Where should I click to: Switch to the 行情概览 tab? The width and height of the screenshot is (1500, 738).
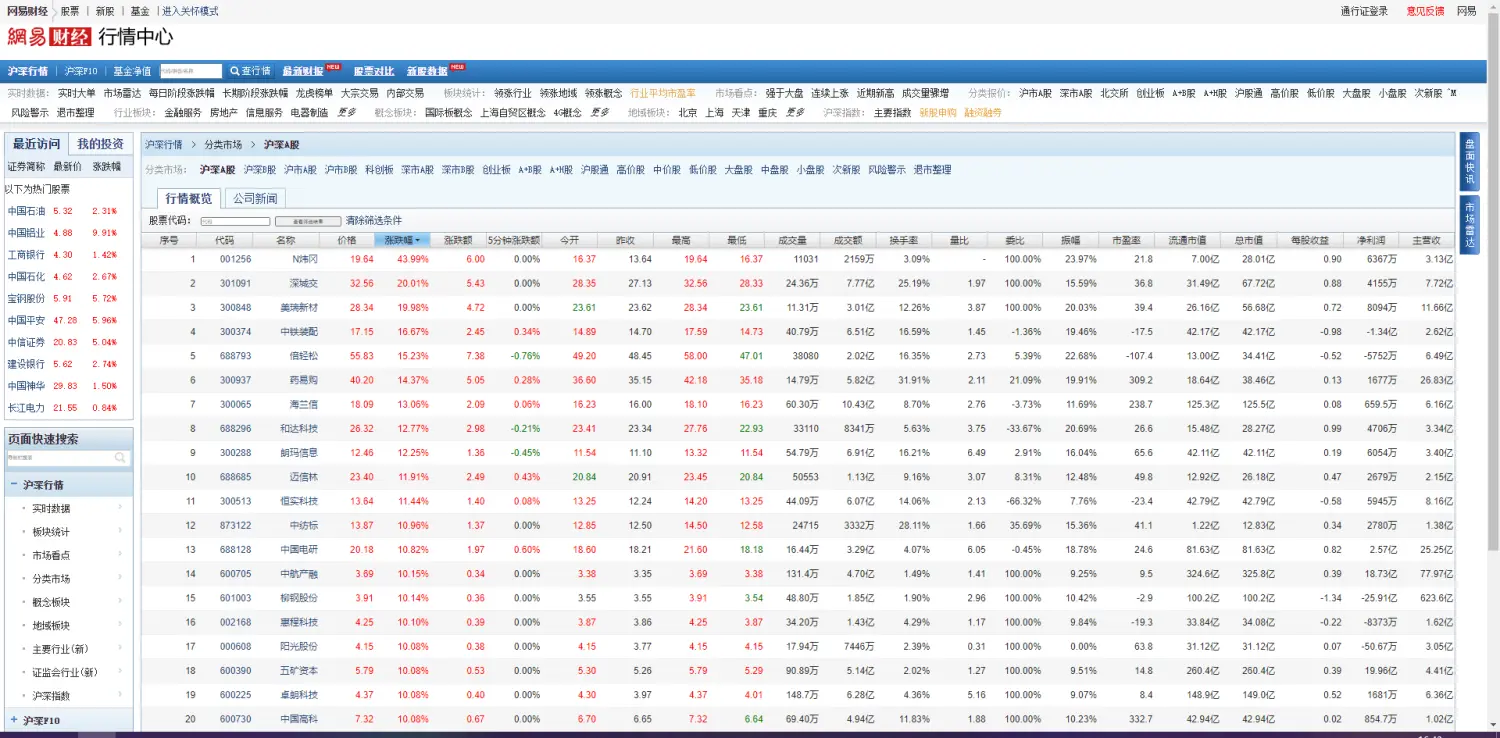tap(188, 198)
